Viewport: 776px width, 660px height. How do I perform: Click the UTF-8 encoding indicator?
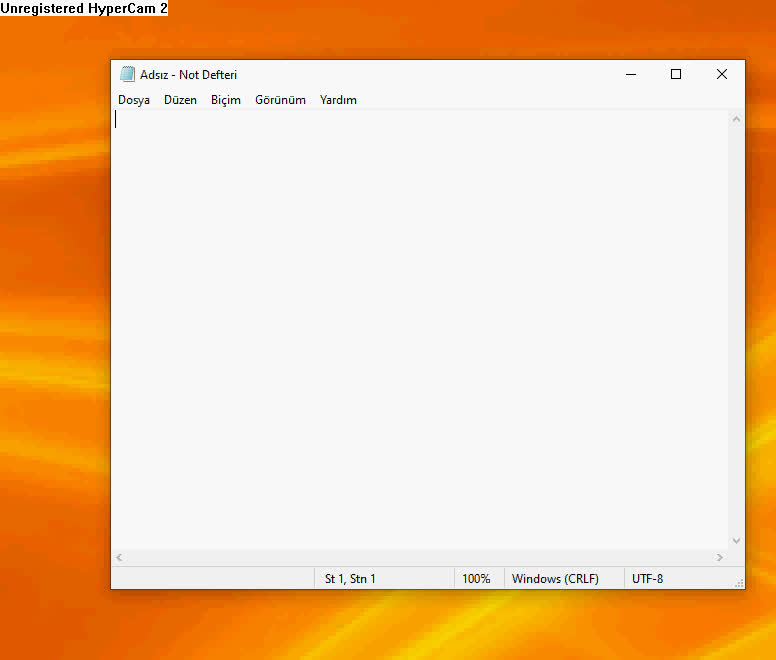pyautogui.click(x=647, y=579)
